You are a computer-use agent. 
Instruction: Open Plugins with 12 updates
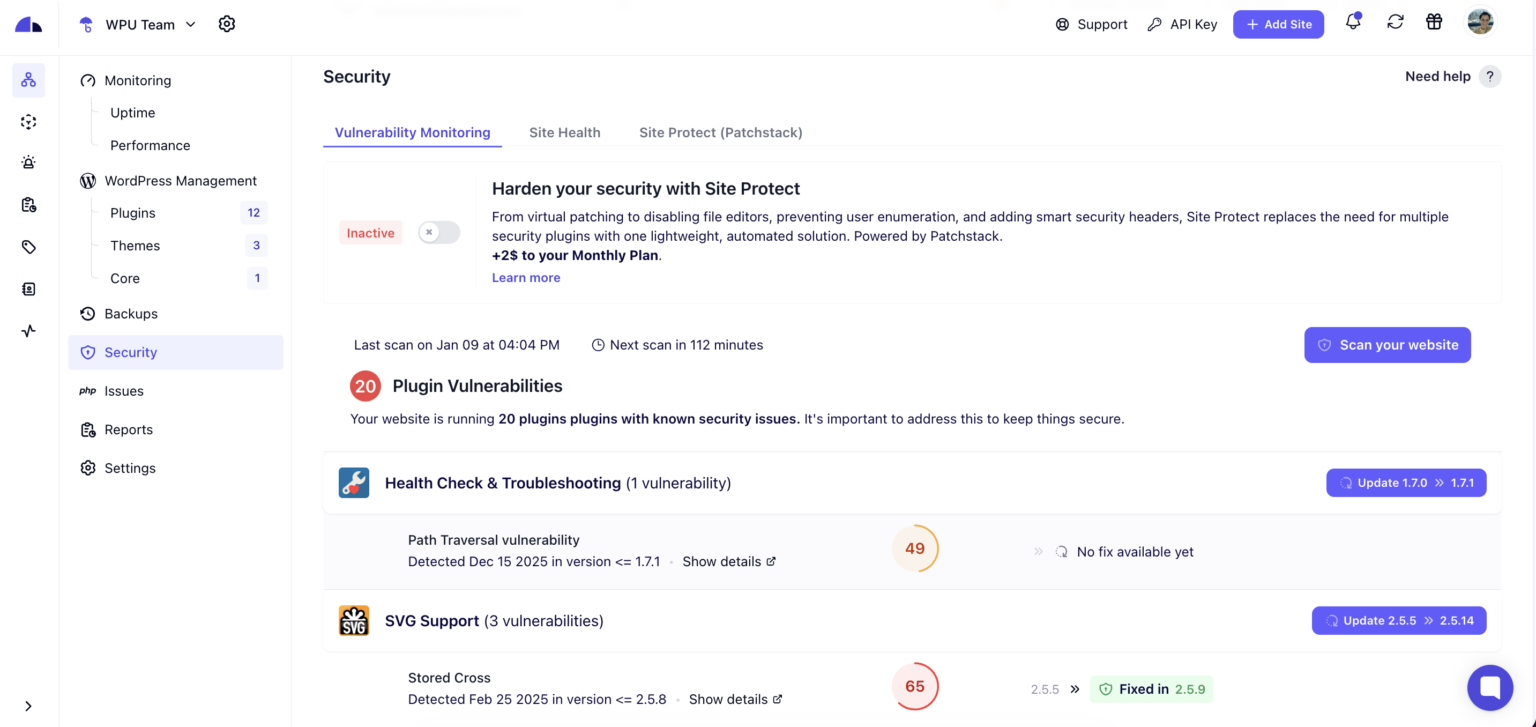[186, 213]
